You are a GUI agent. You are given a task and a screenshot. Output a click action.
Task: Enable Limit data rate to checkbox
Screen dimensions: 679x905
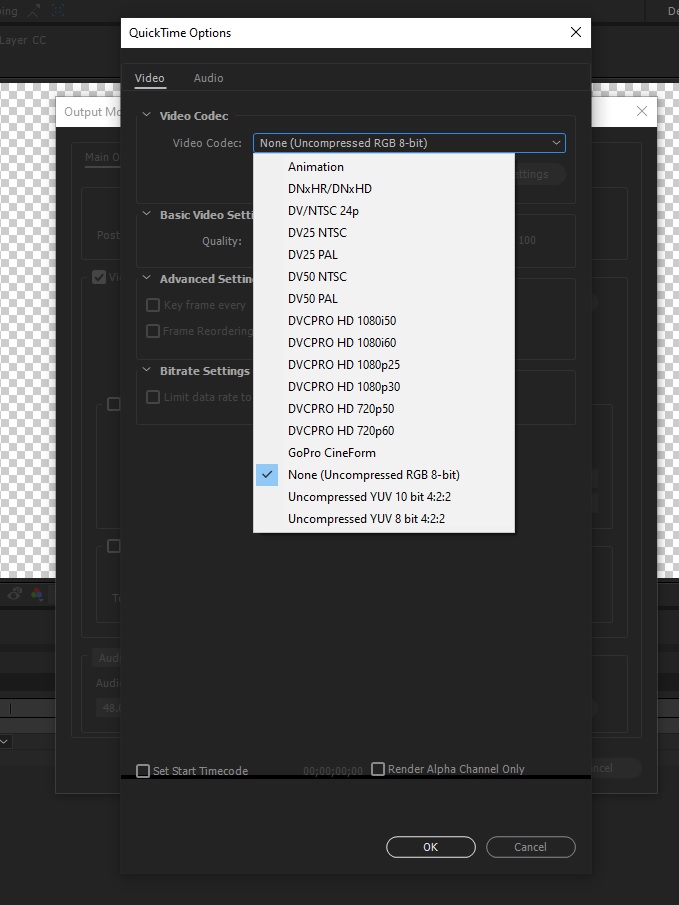click(x=153, y=397)
